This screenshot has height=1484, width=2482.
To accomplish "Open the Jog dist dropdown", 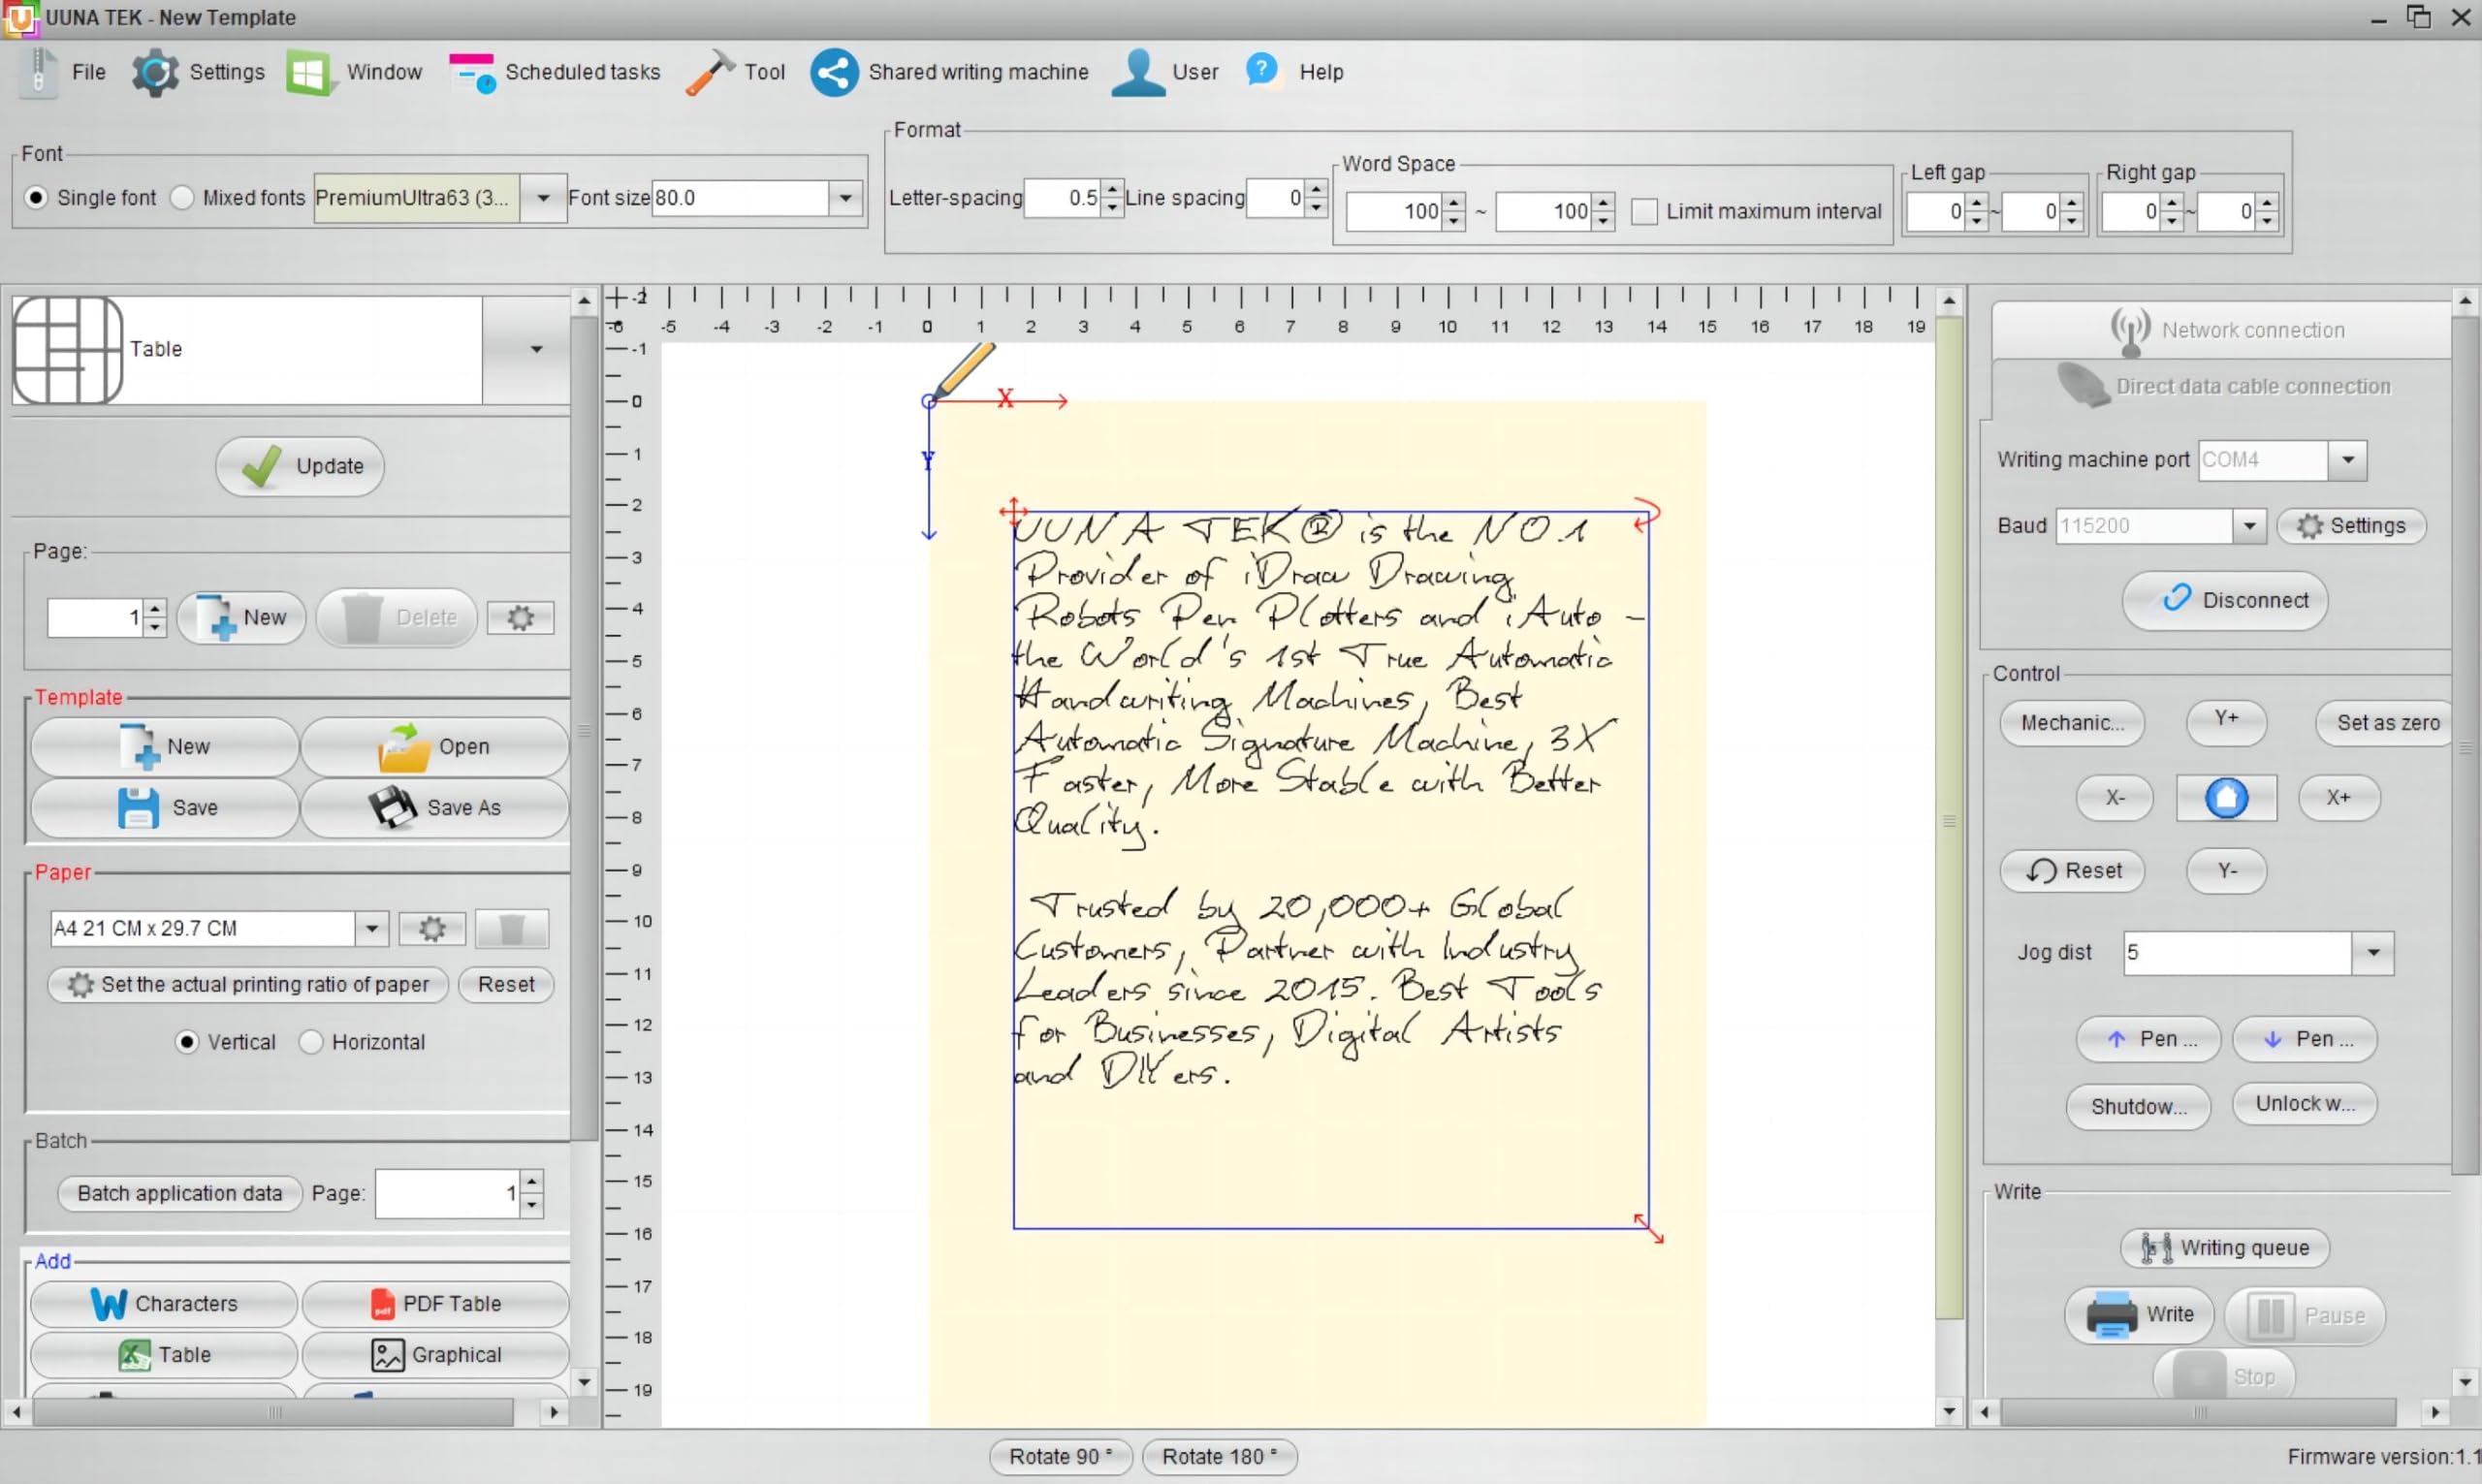I will [2373, 953].
